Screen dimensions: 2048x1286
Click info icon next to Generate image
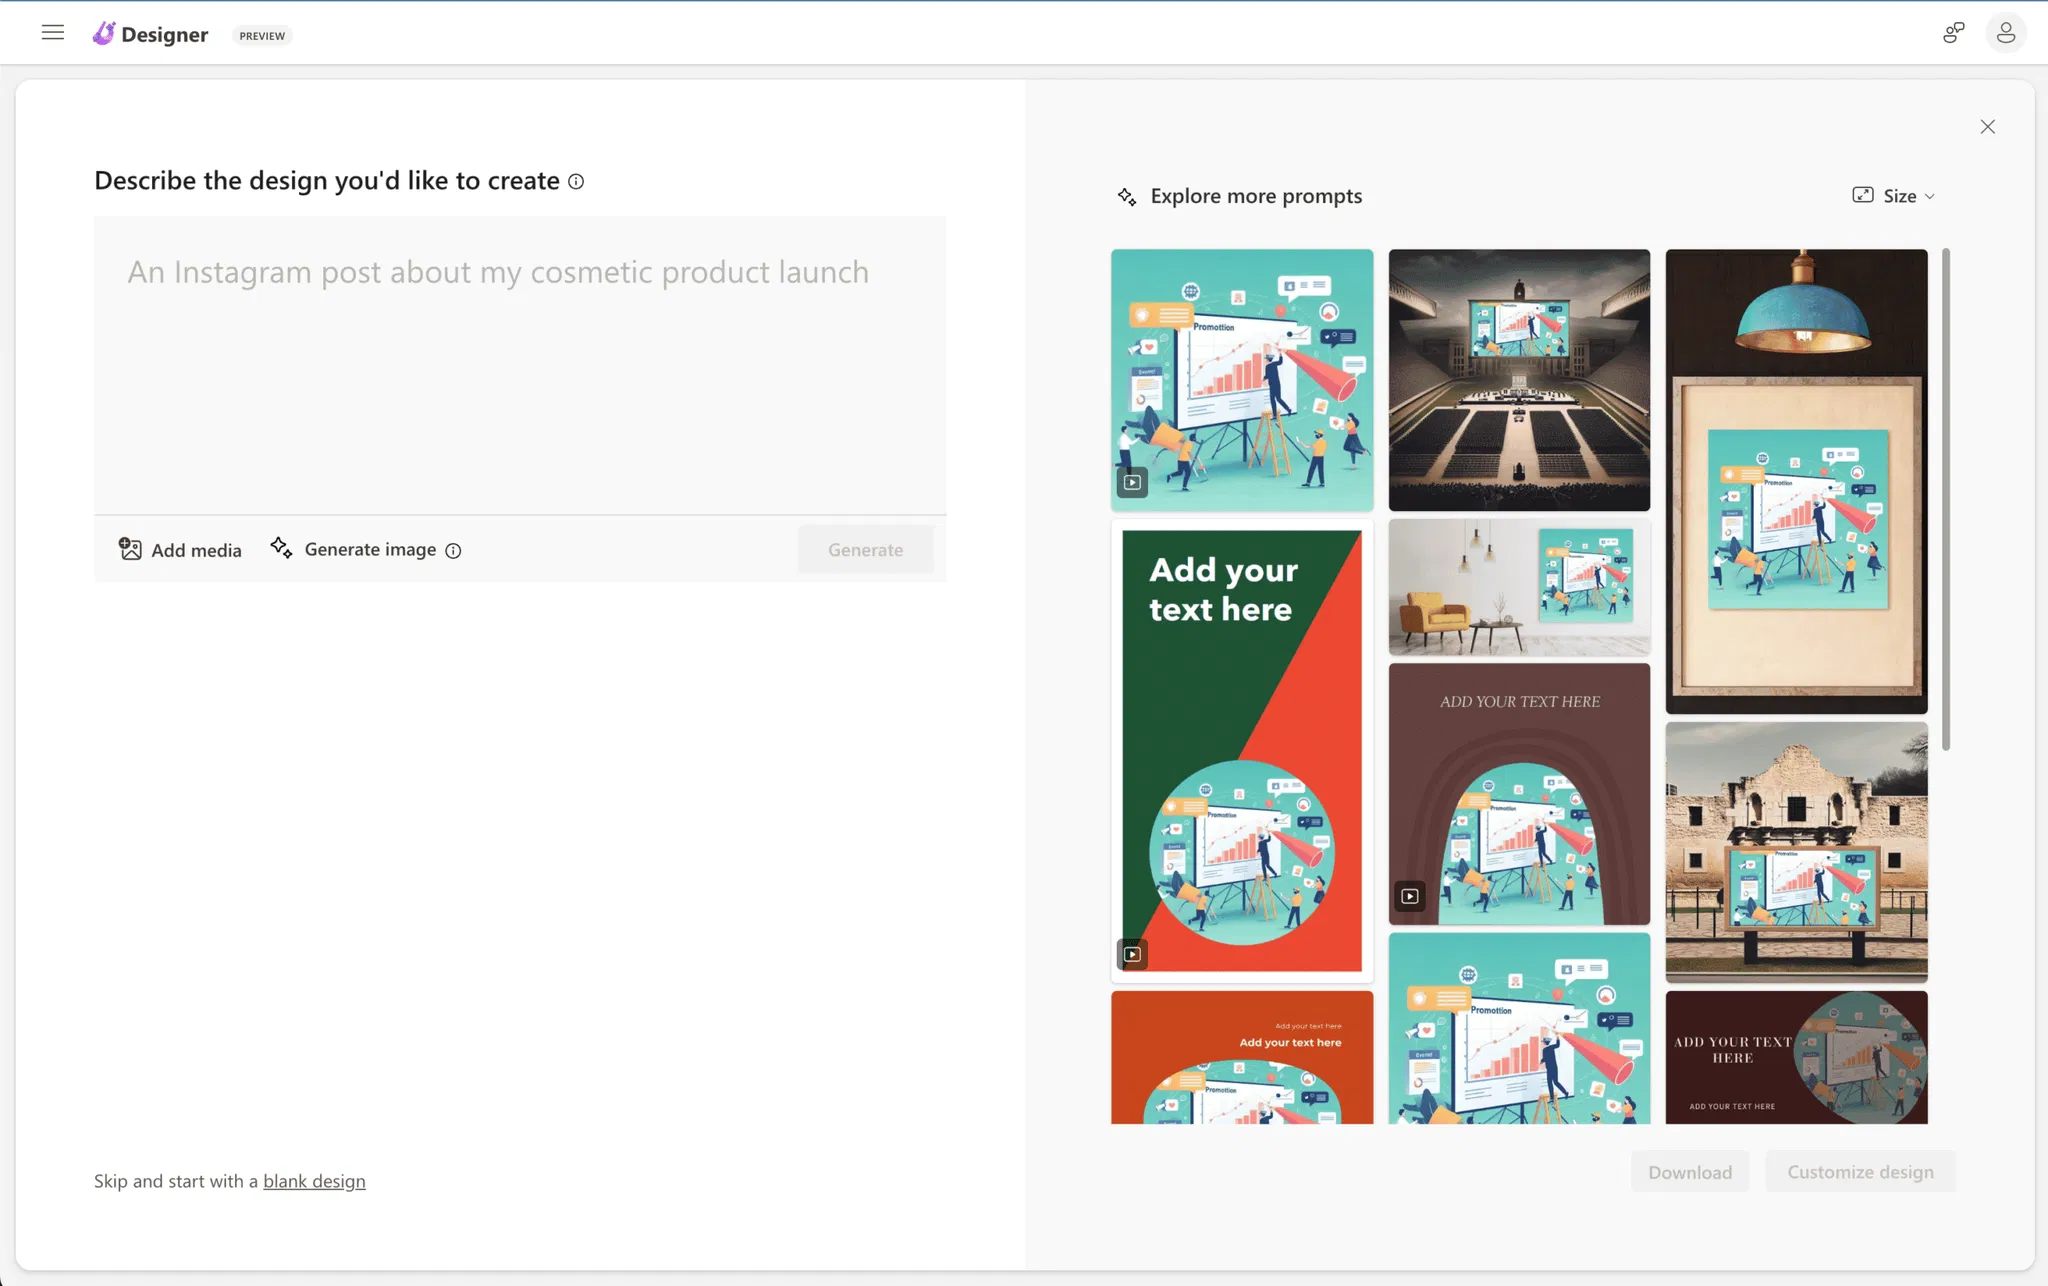[x=453, y=551]
